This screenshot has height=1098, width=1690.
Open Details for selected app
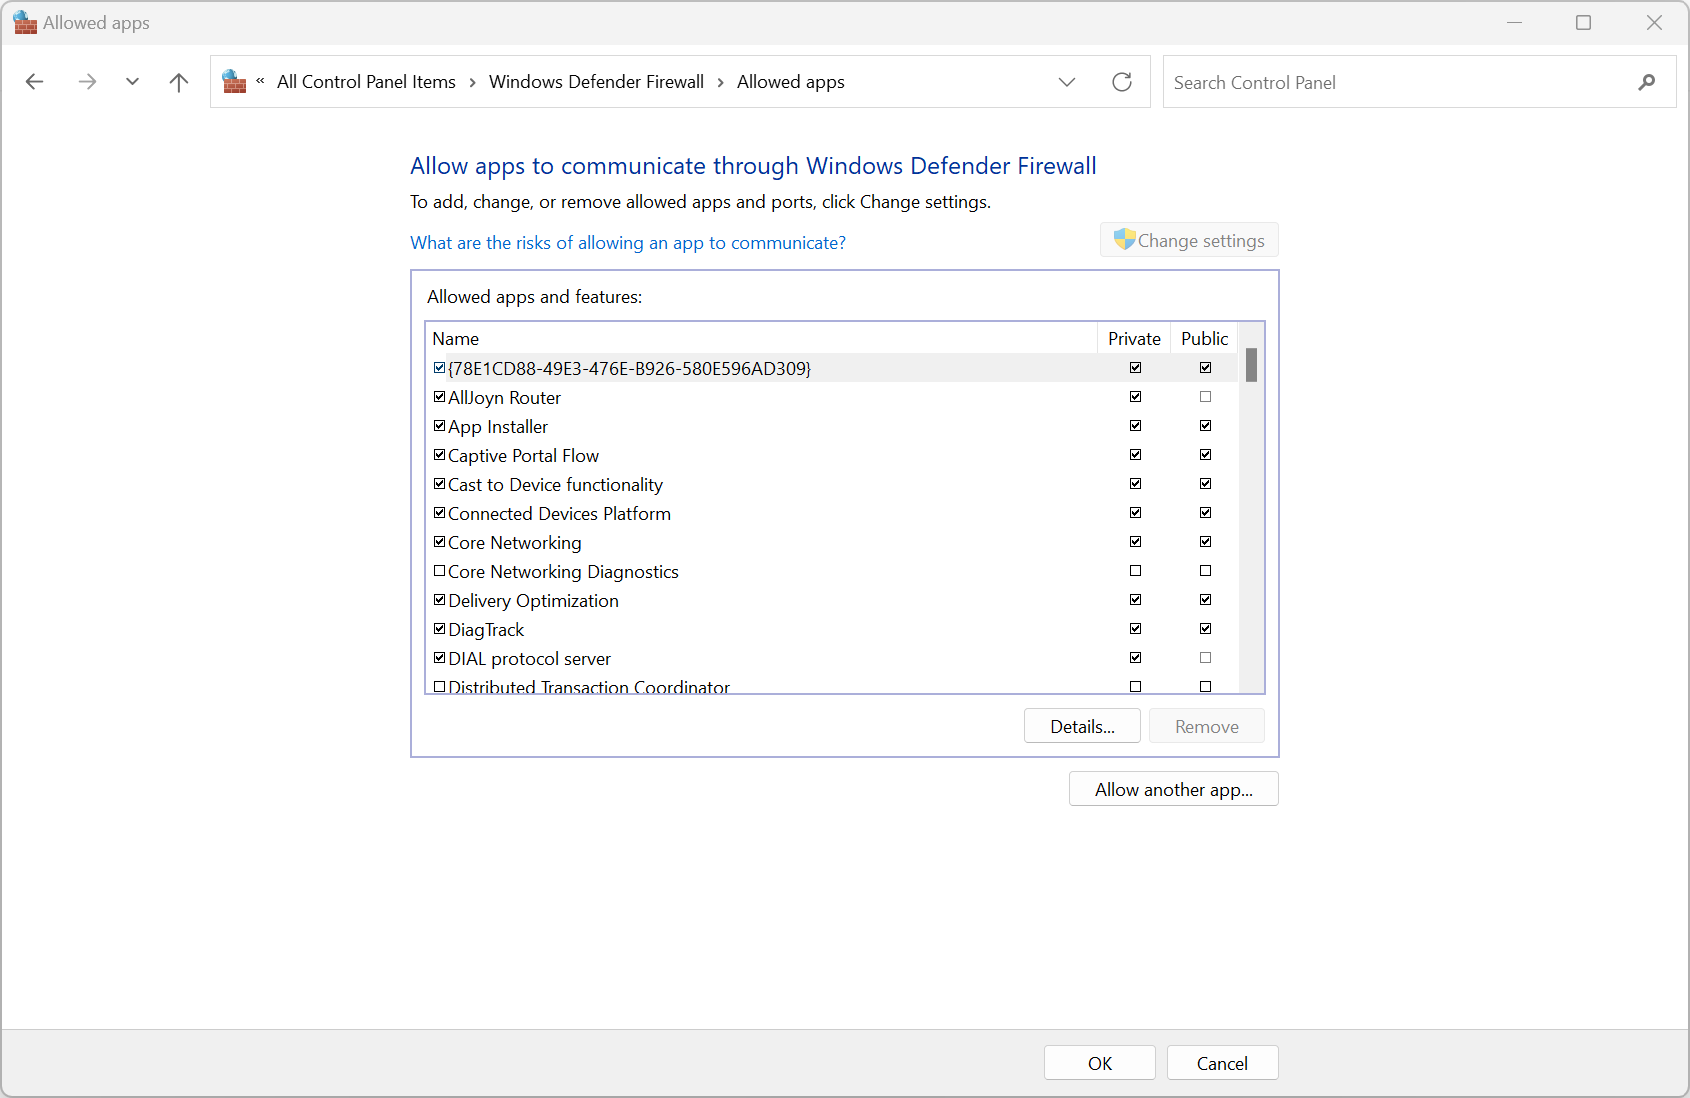1082,726
